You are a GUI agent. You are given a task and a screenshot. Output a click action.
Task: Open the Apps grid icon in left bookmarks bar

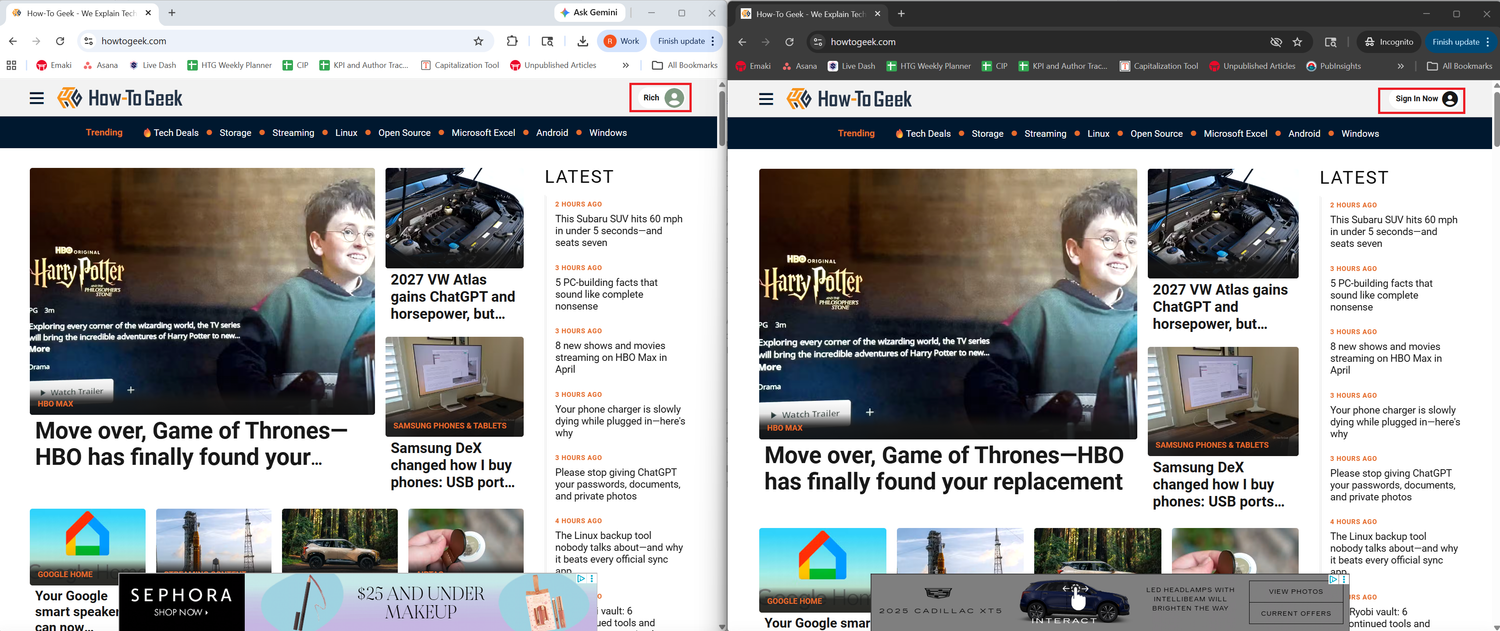pos(12,65)
